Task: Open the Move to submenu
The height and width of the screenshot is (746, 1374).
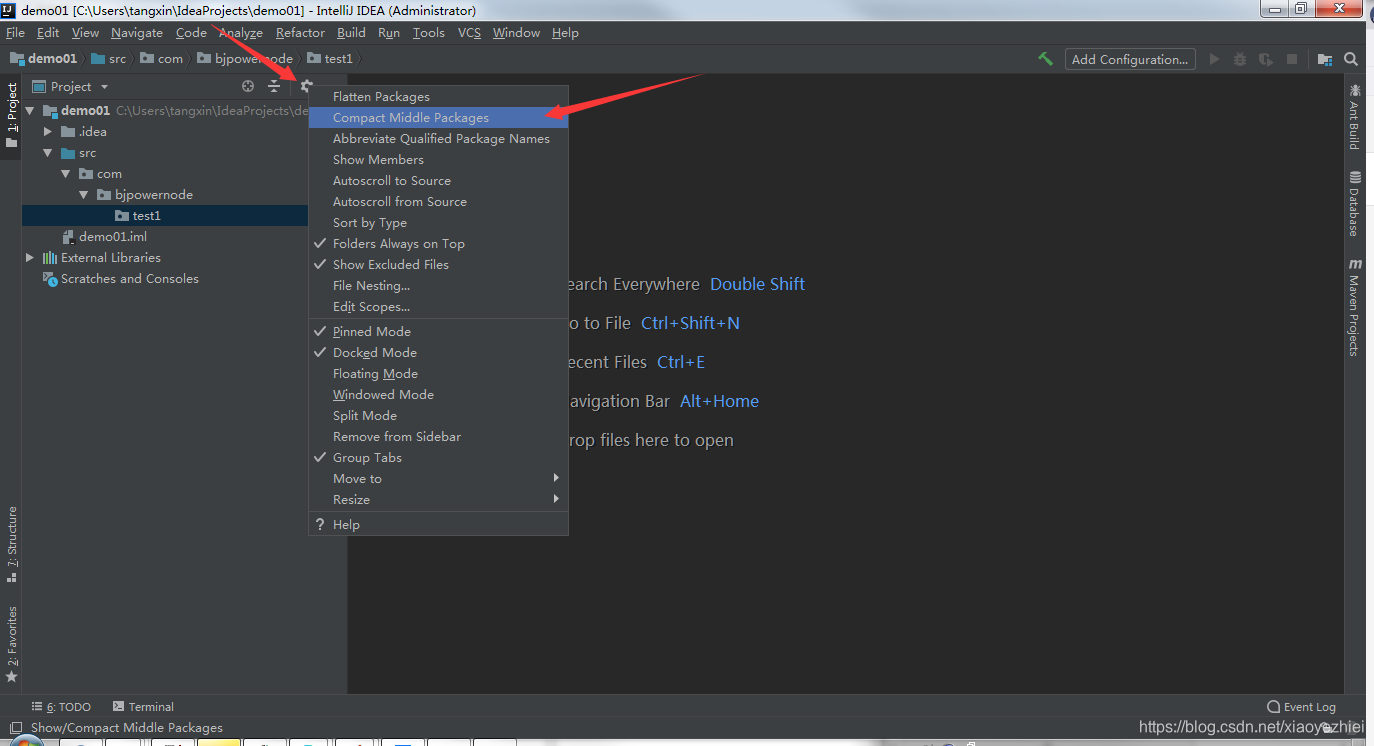Action: [438, 478]
